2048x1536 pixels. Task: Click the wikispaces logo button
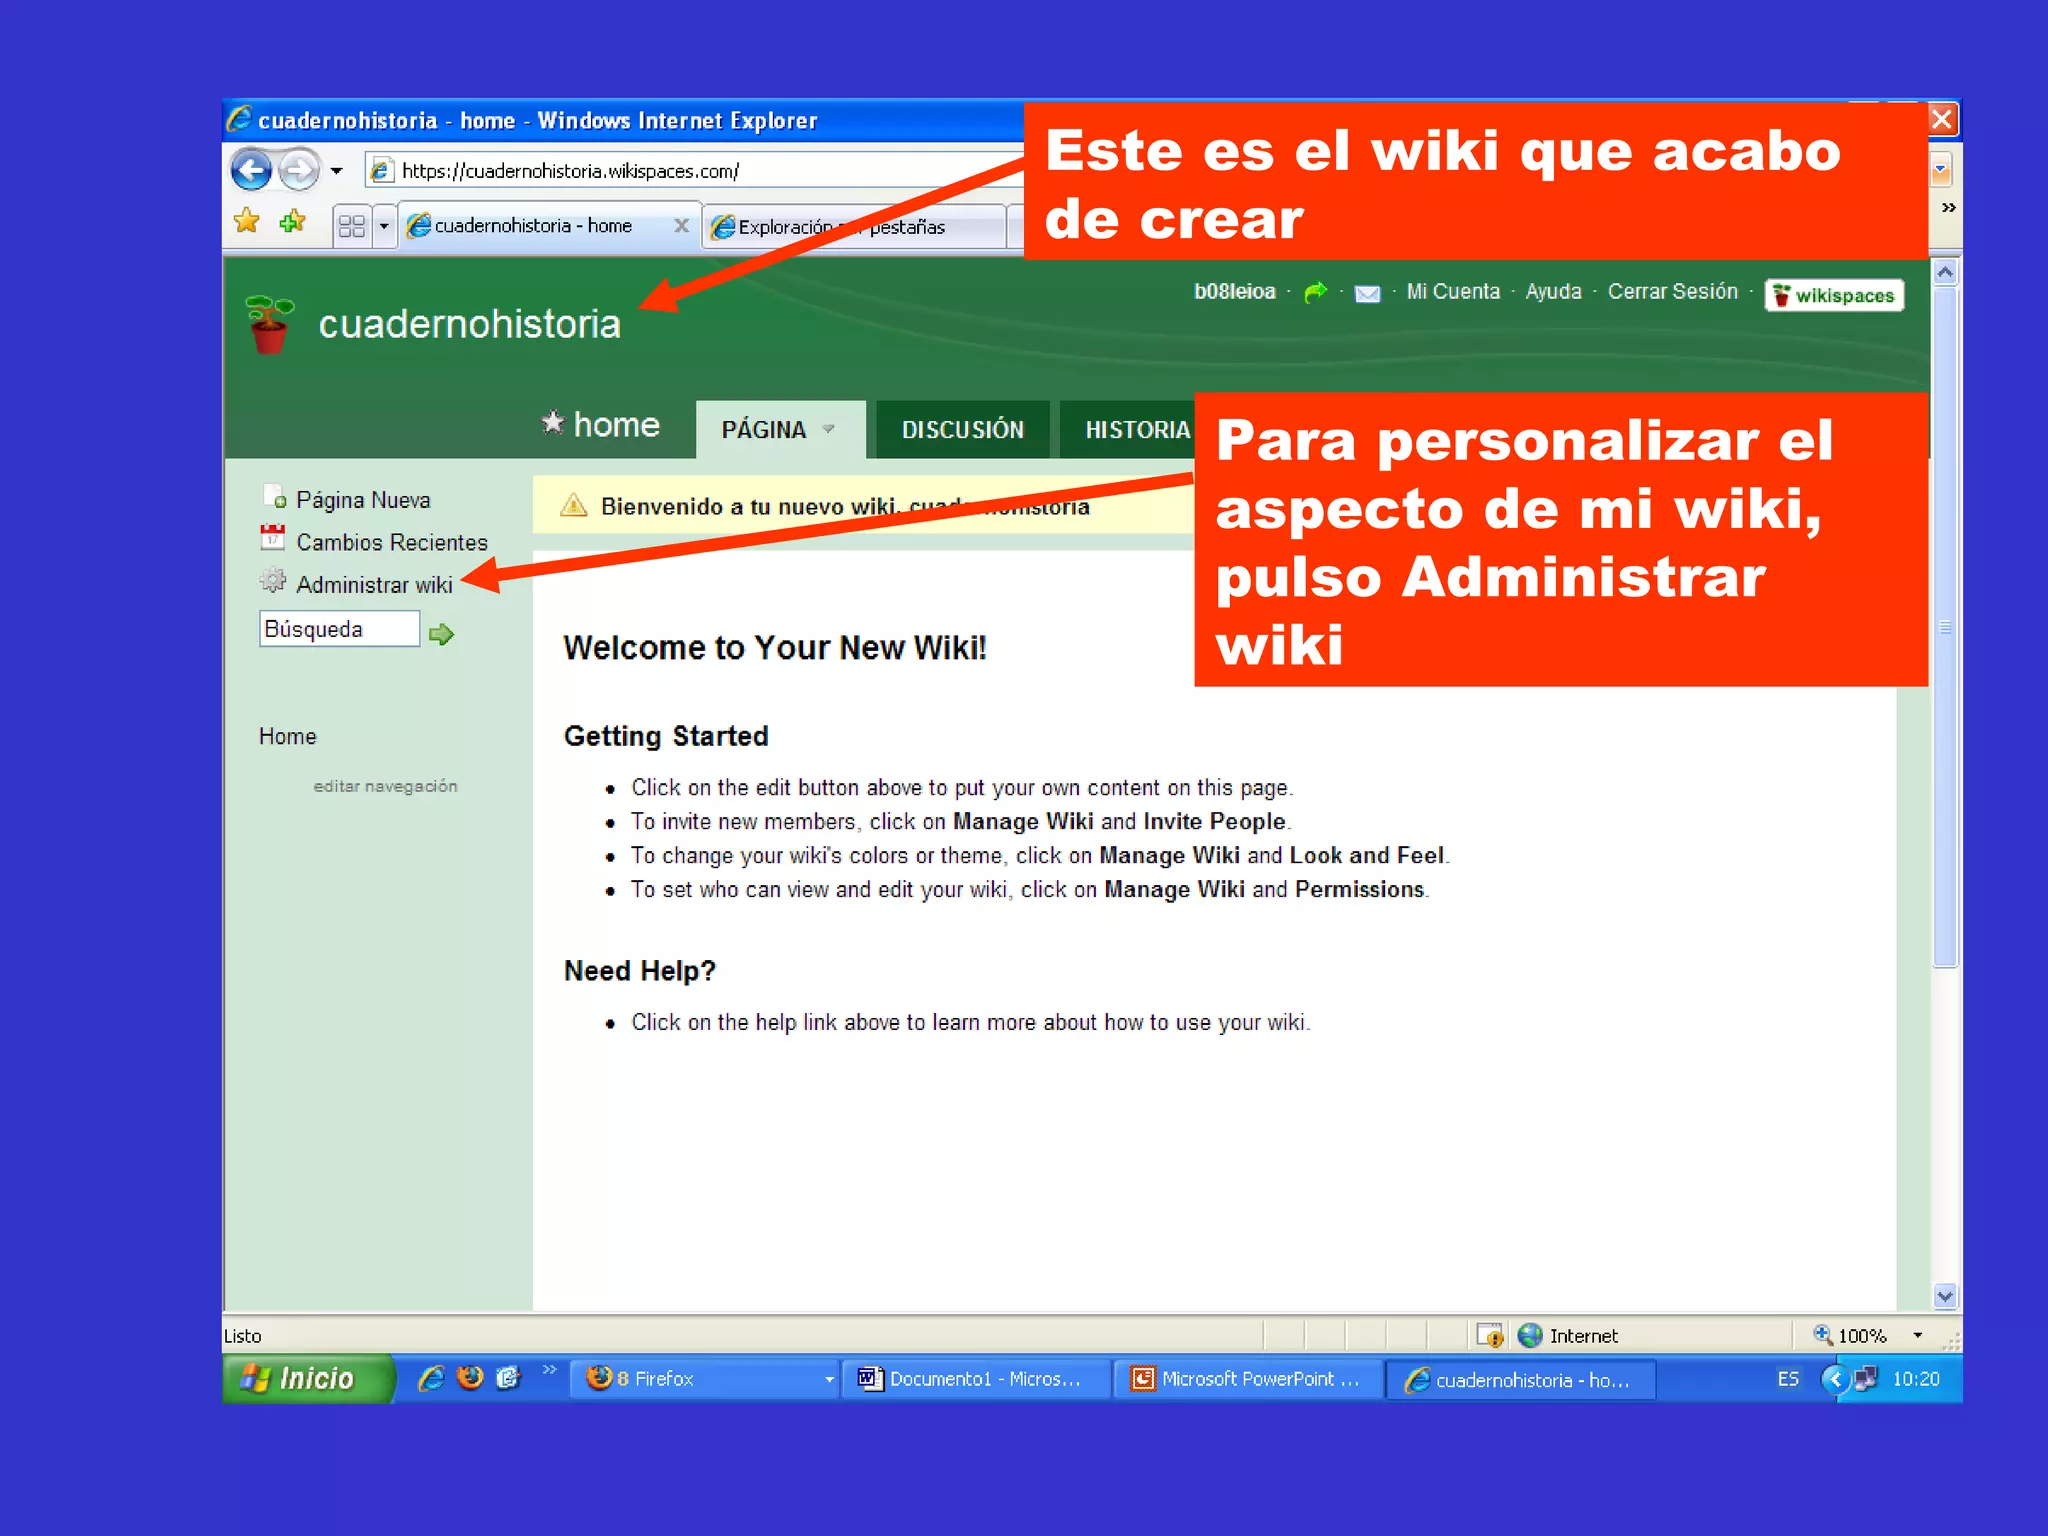tap(1834, 295)
